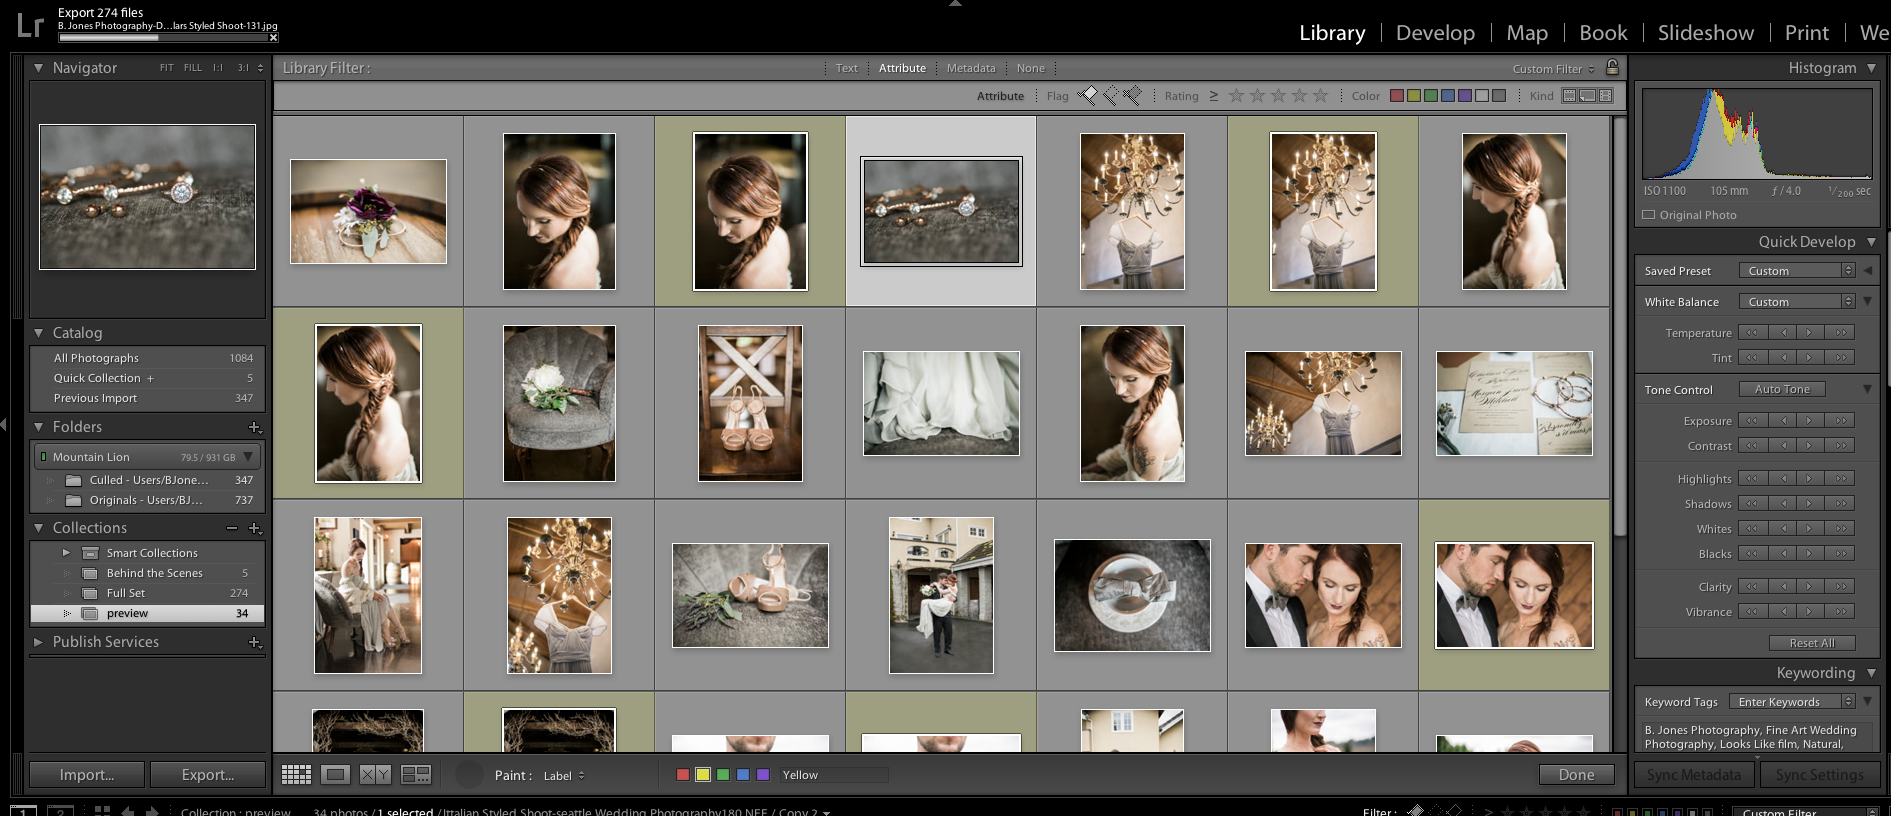Select red color label filter

(1397, 96)
